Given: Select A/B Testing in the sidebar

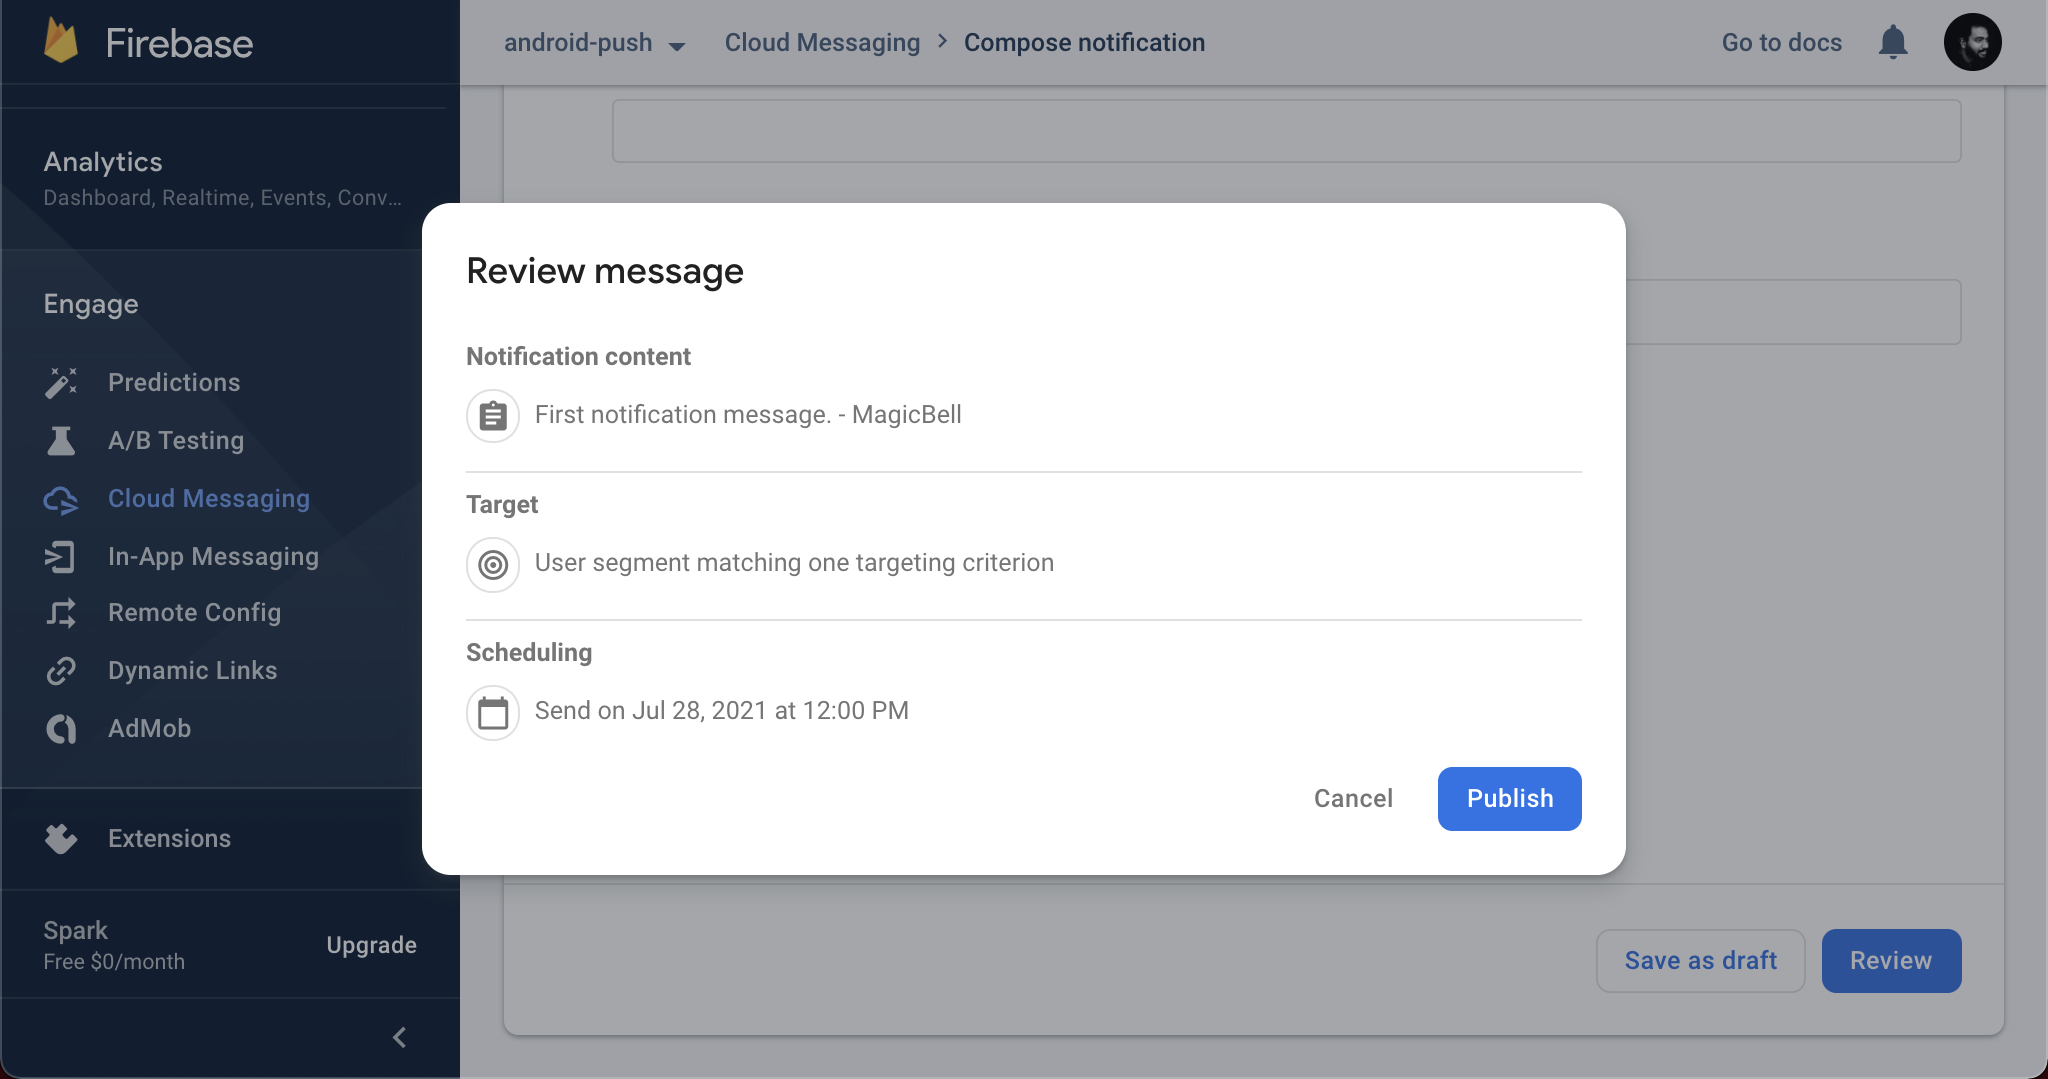Looking at the screenshot, I should click(176, 440).
